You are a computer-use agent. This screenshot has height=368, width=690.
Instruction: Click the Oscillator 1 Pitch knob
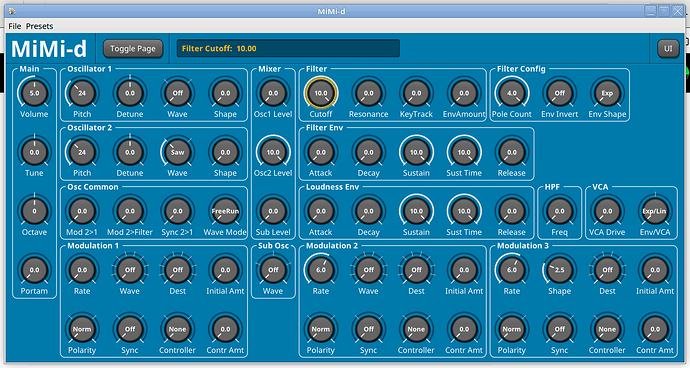(x=82, y=93)
